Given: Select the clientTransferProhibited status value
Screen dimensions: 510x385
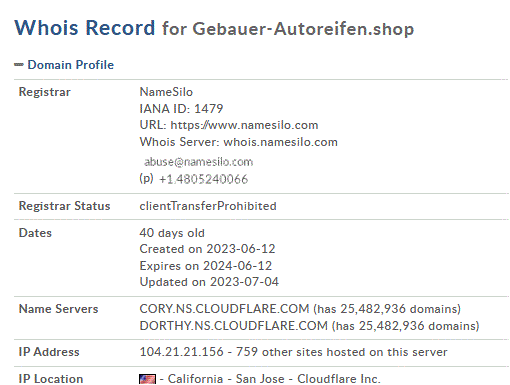Looking at the screenshot, I should pos(208,206).
